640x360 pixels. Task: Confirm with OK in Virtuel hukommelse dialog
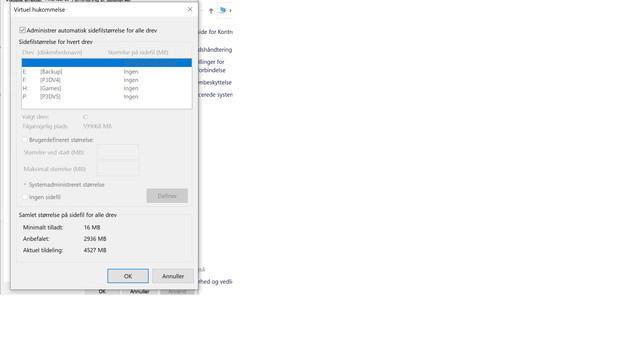pos(128,276)
